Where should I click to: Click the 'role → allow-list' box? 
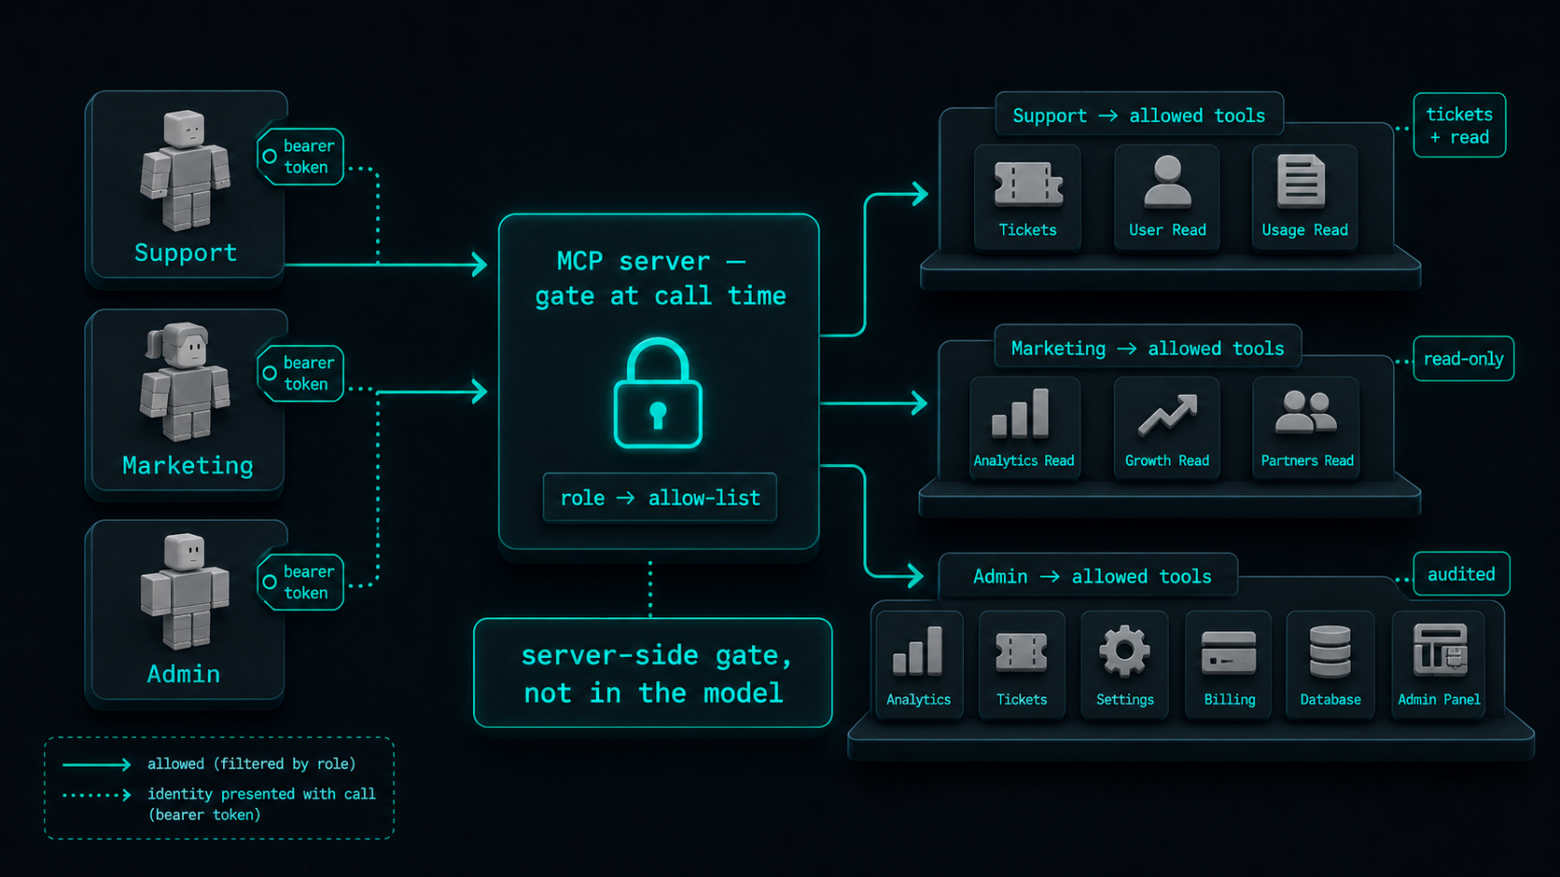click(x=660, y=497)
